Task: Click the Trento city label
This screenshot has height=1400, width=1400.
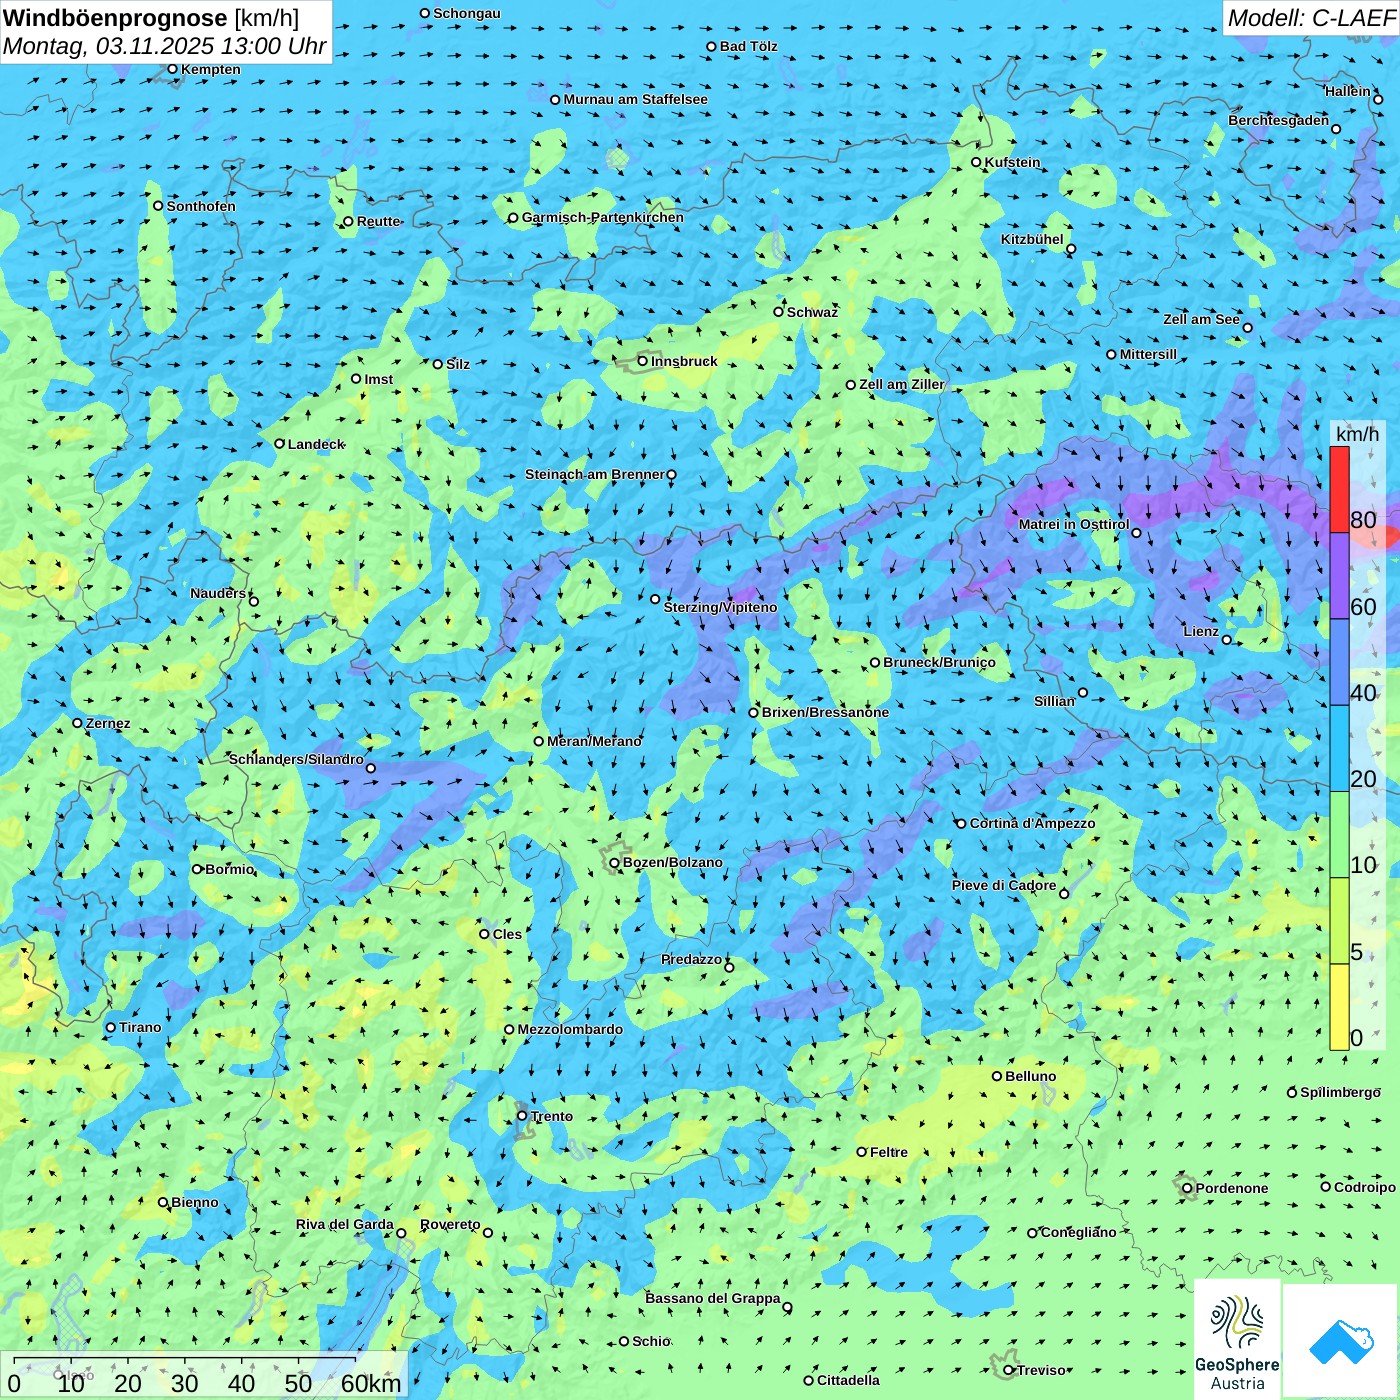Action: coord(552,1116)
